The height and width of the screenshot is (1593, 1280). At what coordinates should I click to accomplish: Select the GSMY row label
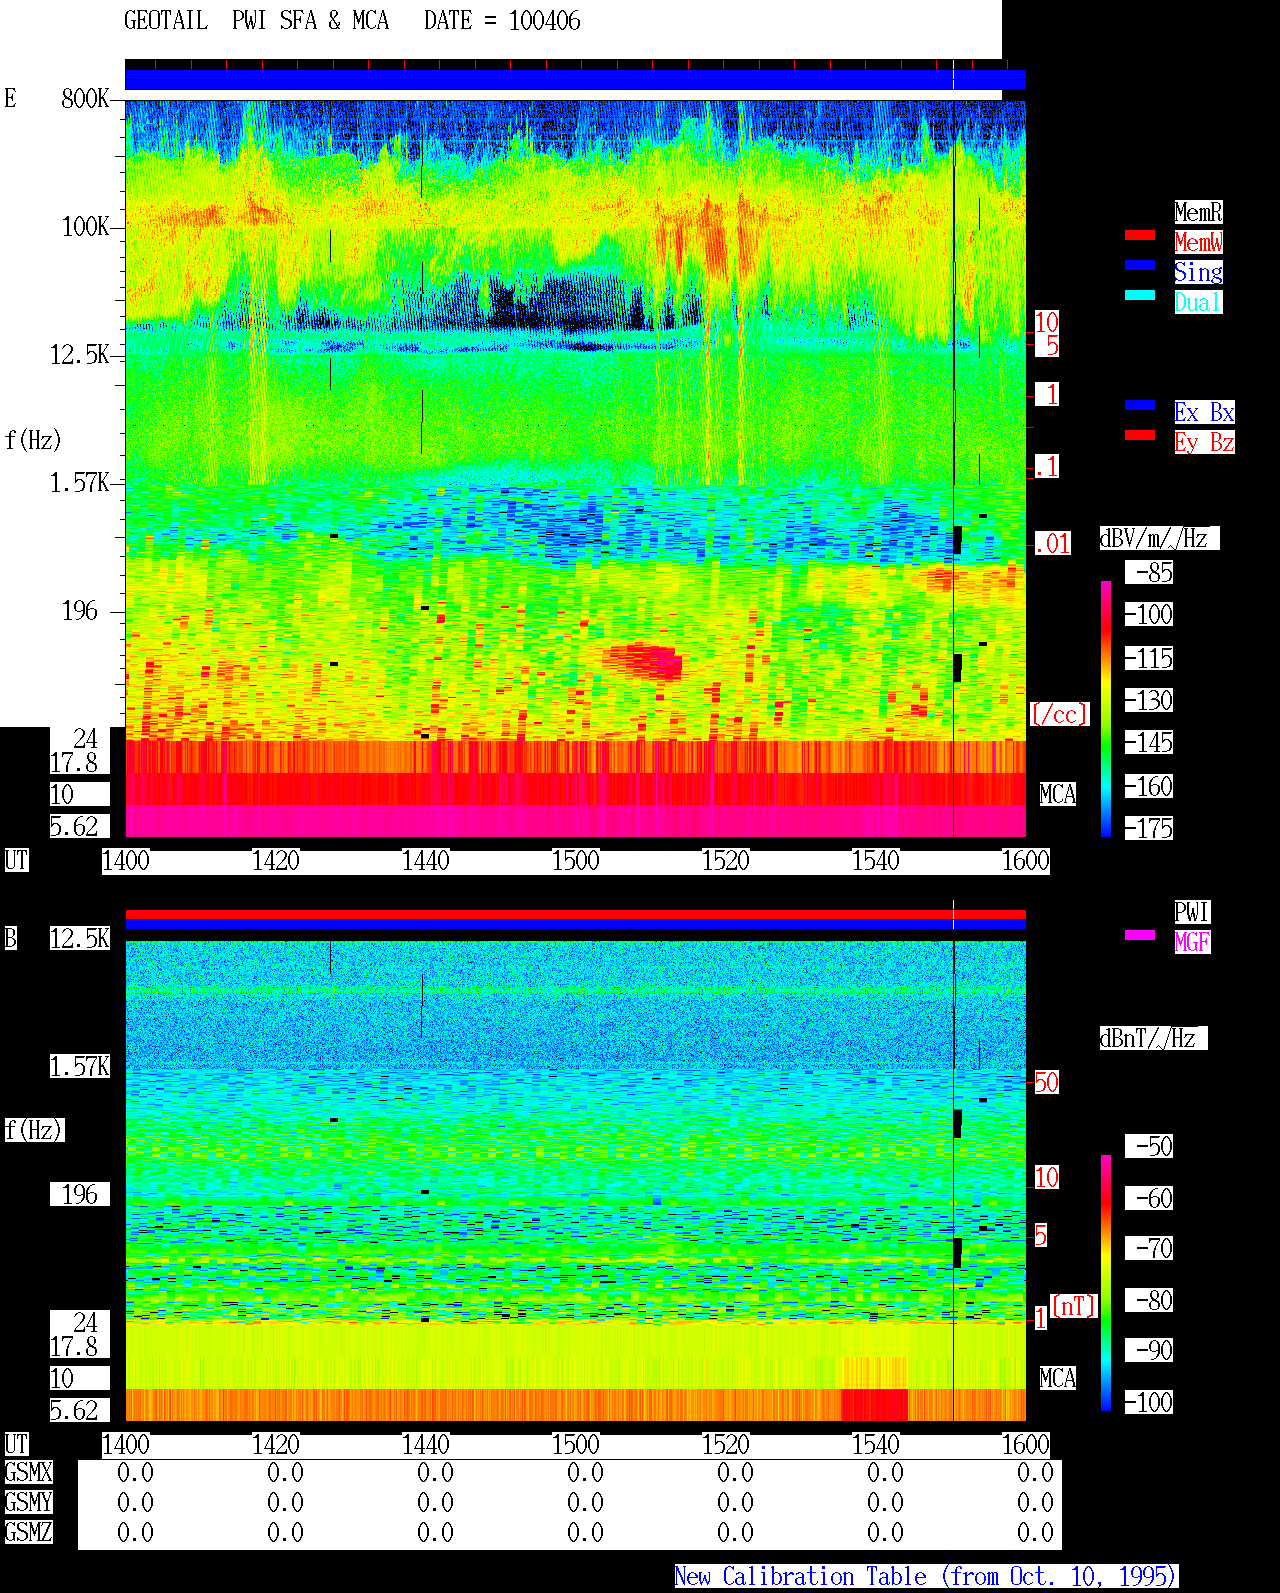coord(28,1502)
